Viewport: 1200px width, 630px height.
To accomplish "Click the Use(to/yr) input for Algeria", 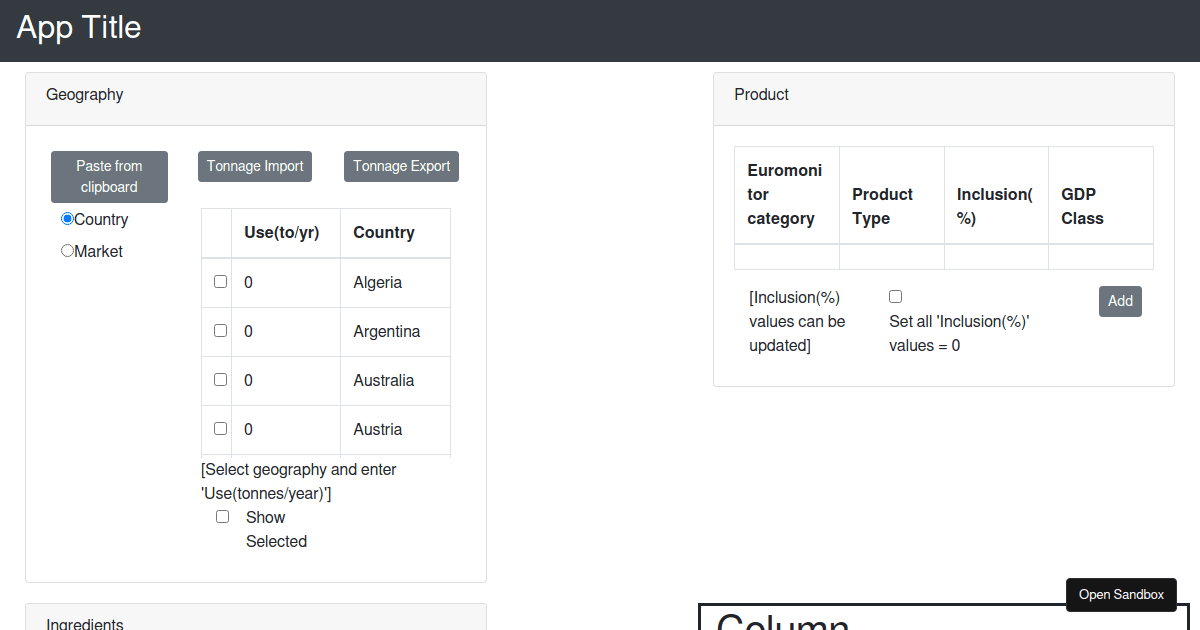I will tap(285, 282).
